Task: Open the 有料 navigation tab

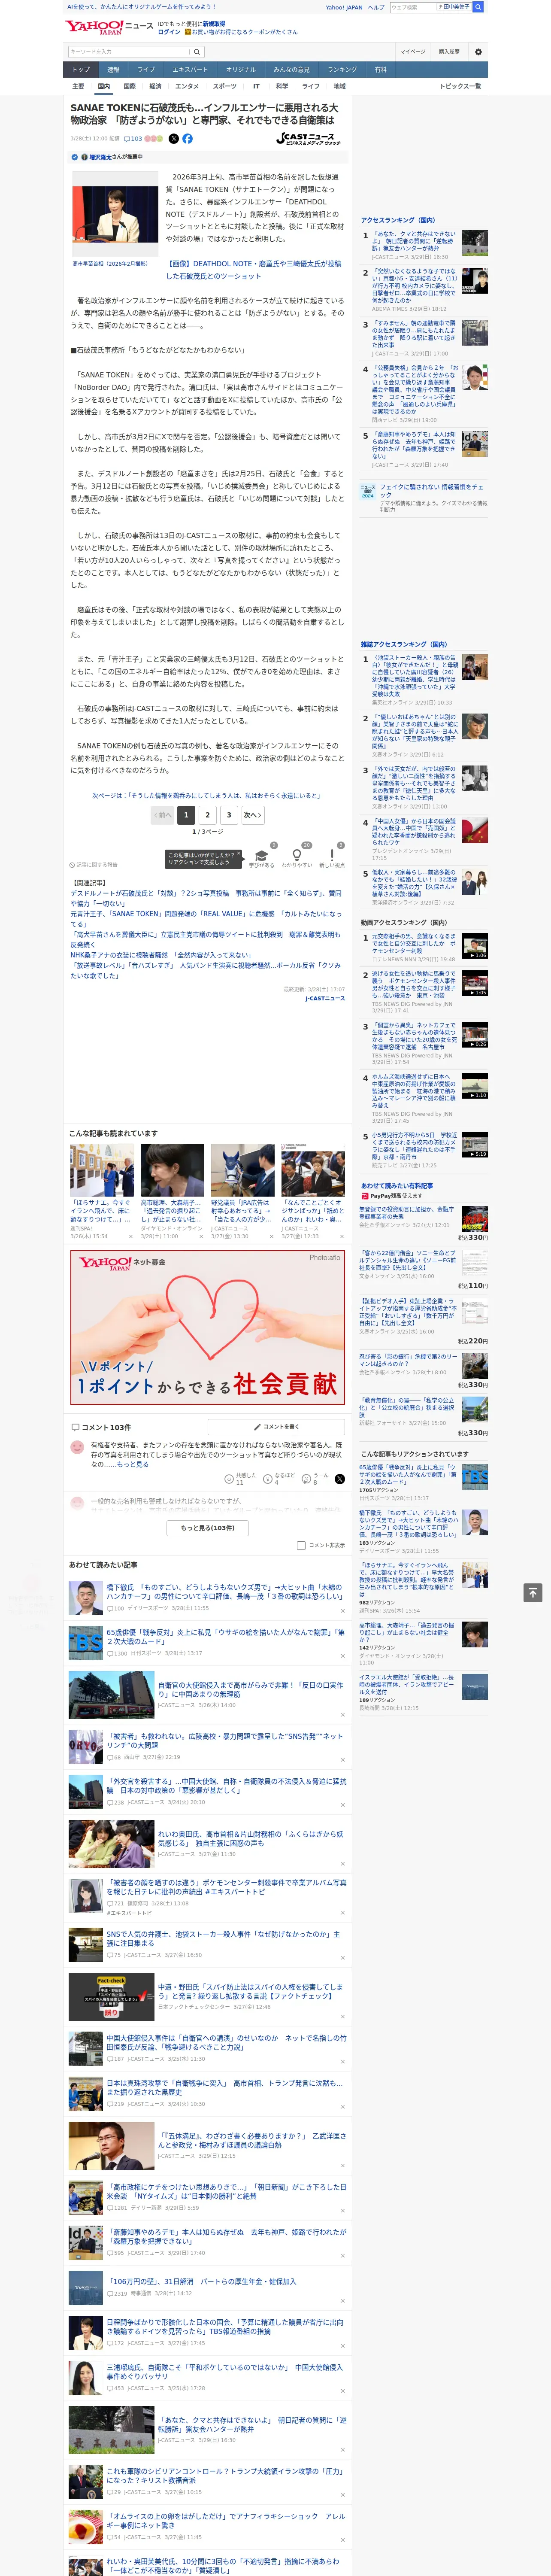Action: [x=381, y=70]
